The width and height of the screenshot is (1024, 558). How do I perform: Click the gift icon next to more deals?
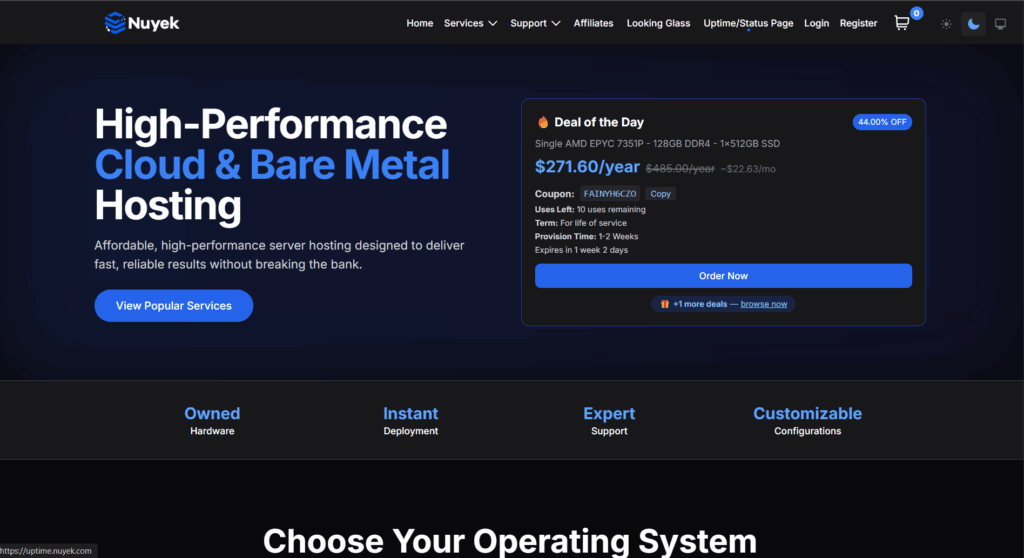664,304
